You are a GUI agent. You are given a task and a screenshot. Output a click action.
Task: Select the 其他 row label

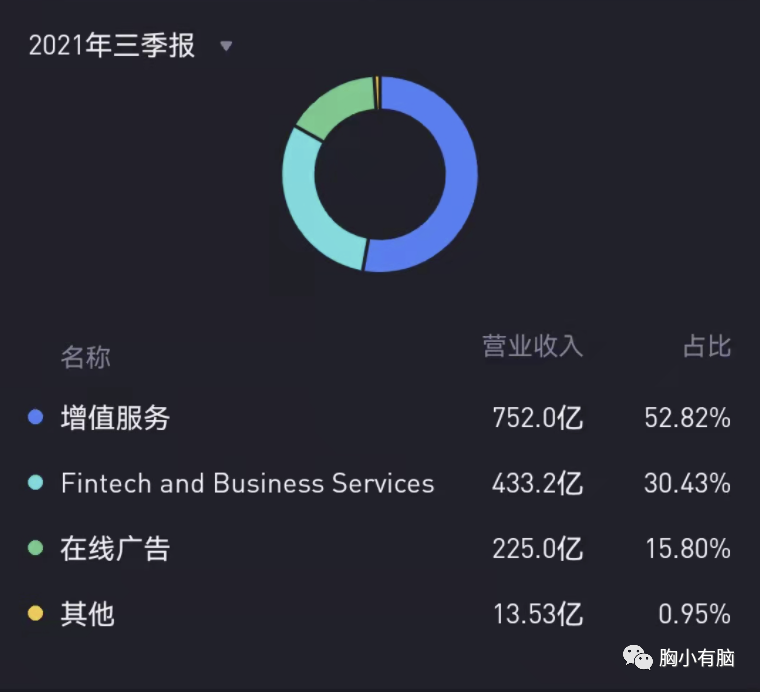coord(88,613)
